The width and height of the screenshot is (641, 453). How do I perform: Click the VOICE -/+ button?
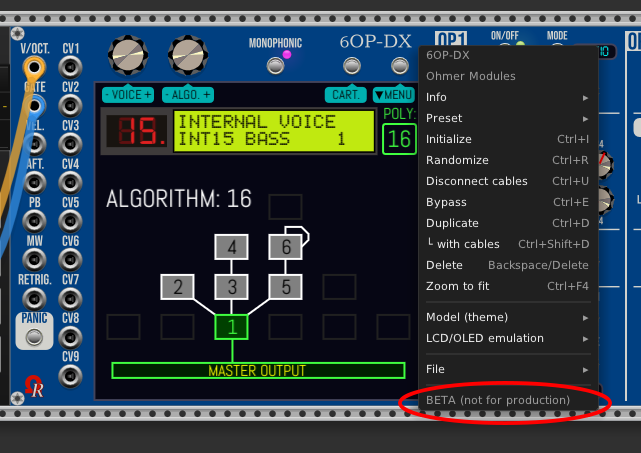[x=128, y=95]
